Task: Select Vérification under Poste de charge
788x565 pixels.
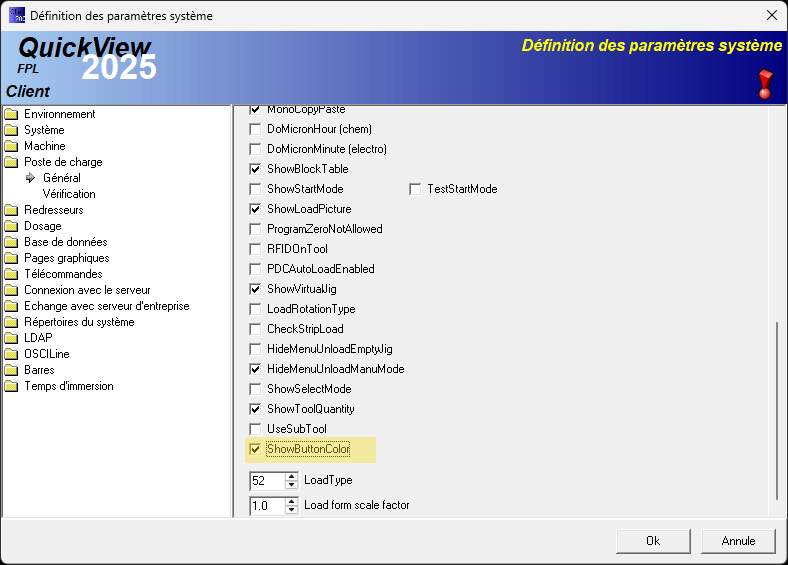Action: pos(69,194)
